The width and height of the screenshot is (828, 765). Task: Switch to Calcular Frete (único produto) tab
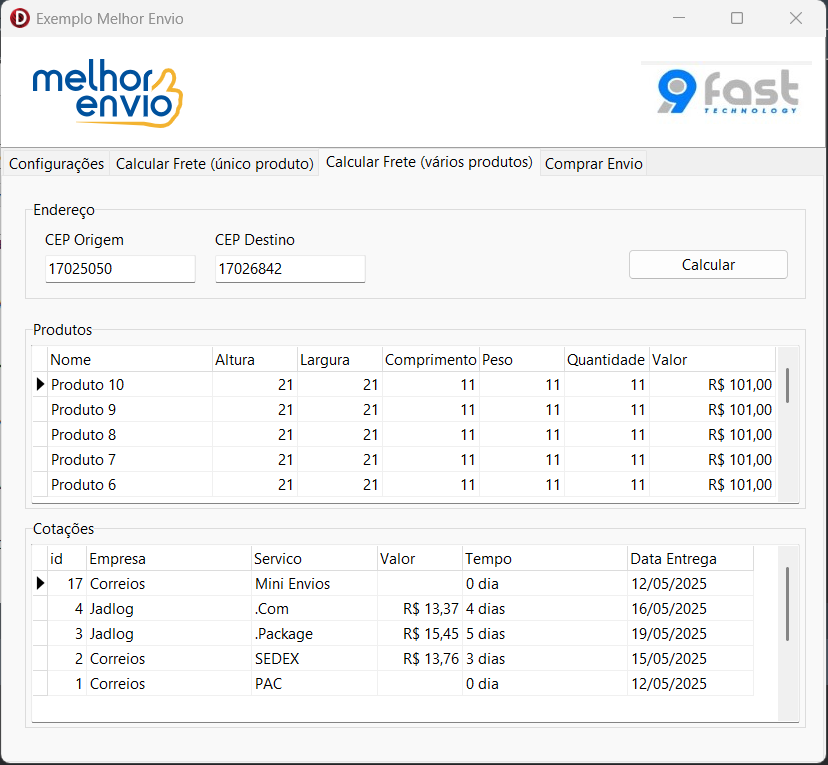214,164
